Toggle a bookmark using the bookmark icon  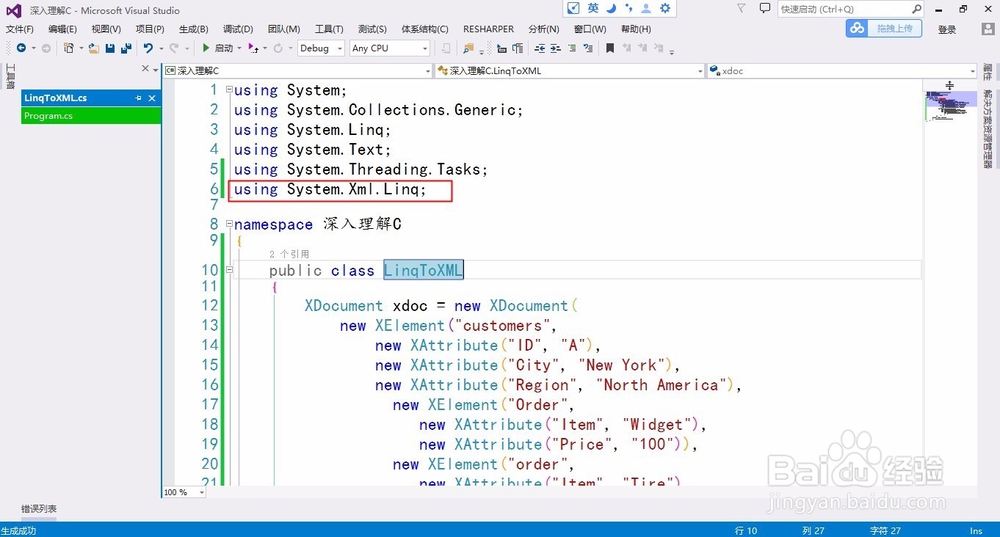[610, 48]
